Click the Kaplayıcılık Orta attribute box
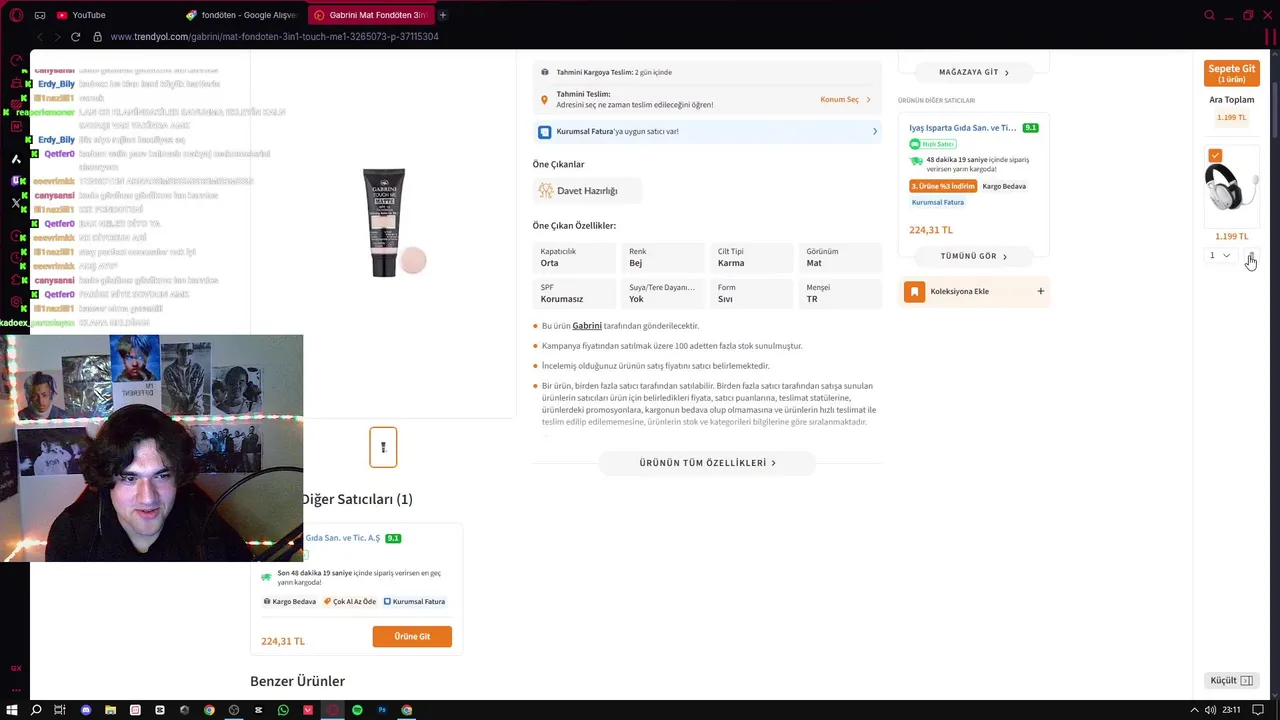The width and height of the screenshot is (1280, 720). (574, 257)
